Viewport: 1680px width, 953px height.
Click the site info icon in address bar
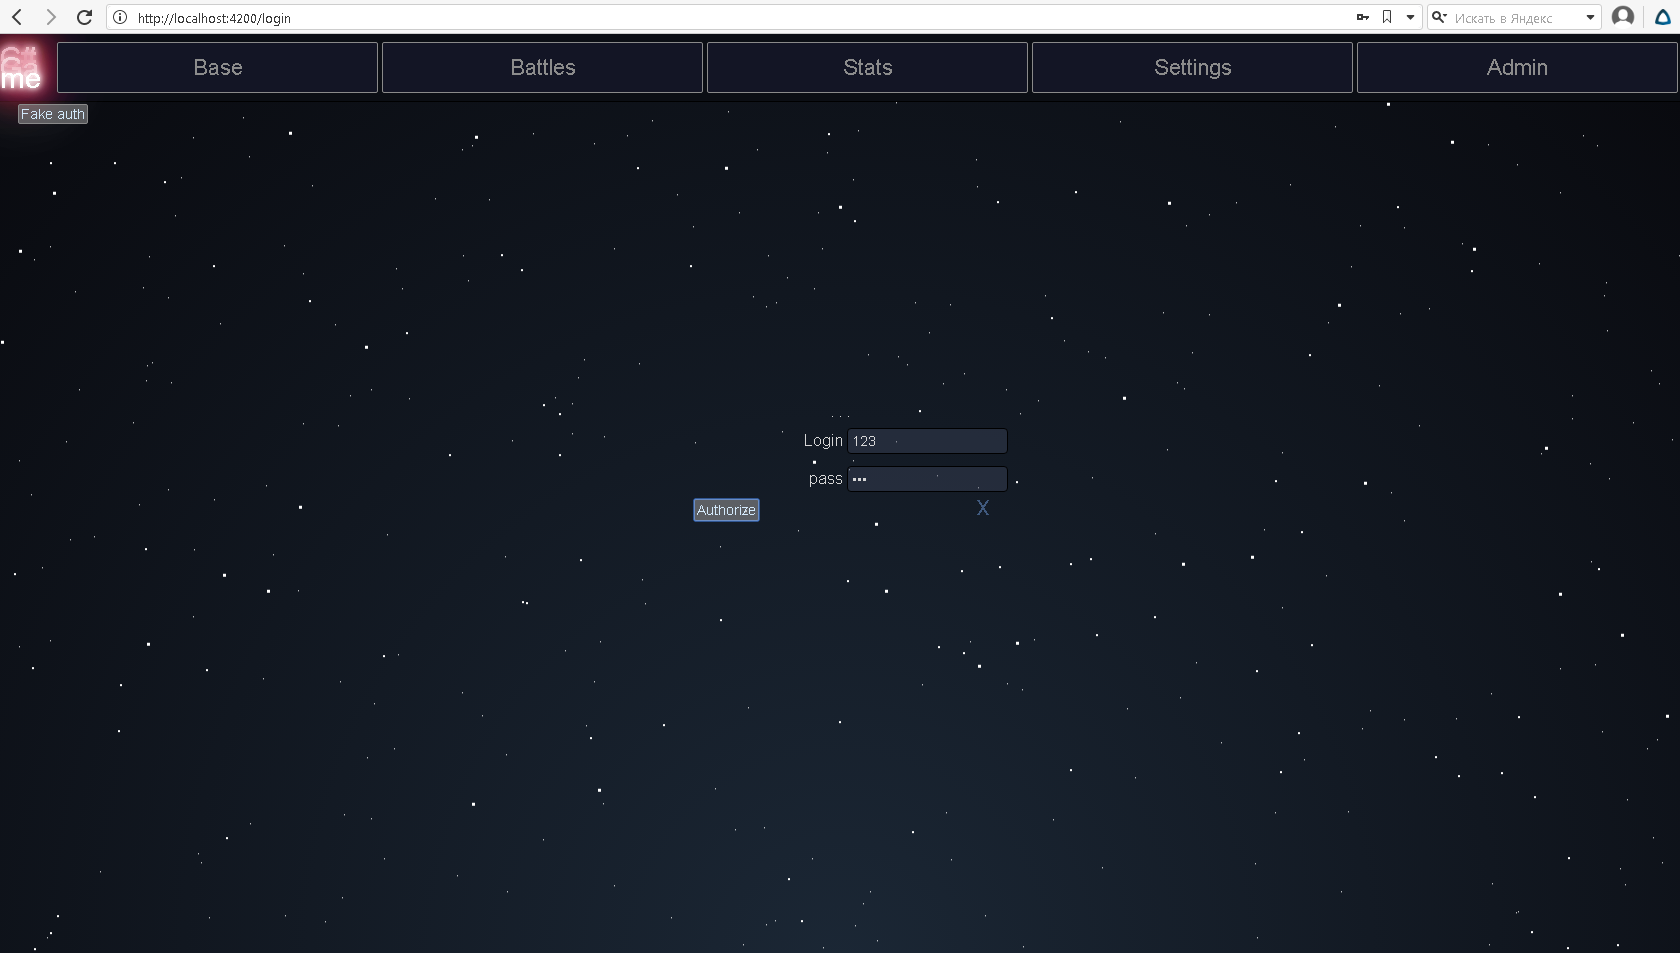pyautogui.click(x=120, y=17)
